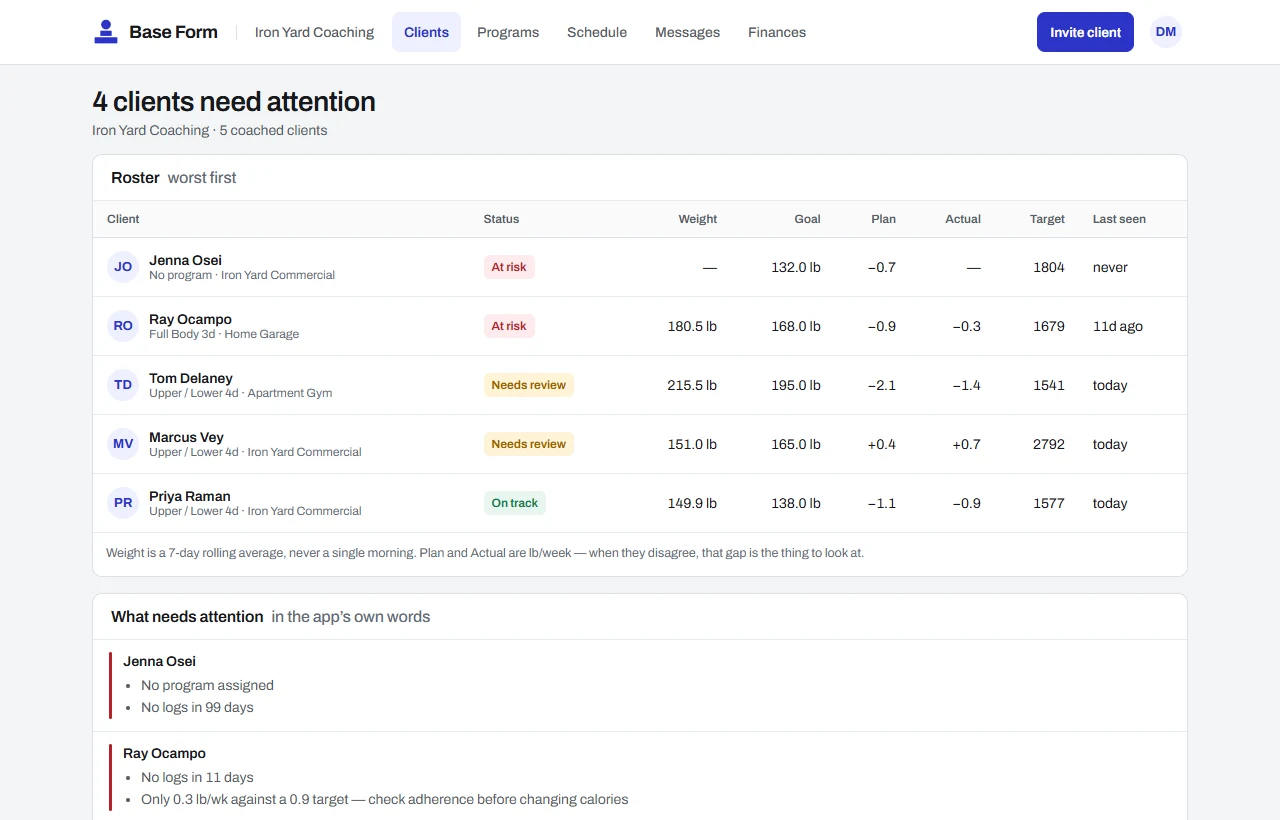This screenshot has width=1280, height=820.
Task: Click the +0.7 actual value
Action: pyautogui.click(x=966, y=444)
